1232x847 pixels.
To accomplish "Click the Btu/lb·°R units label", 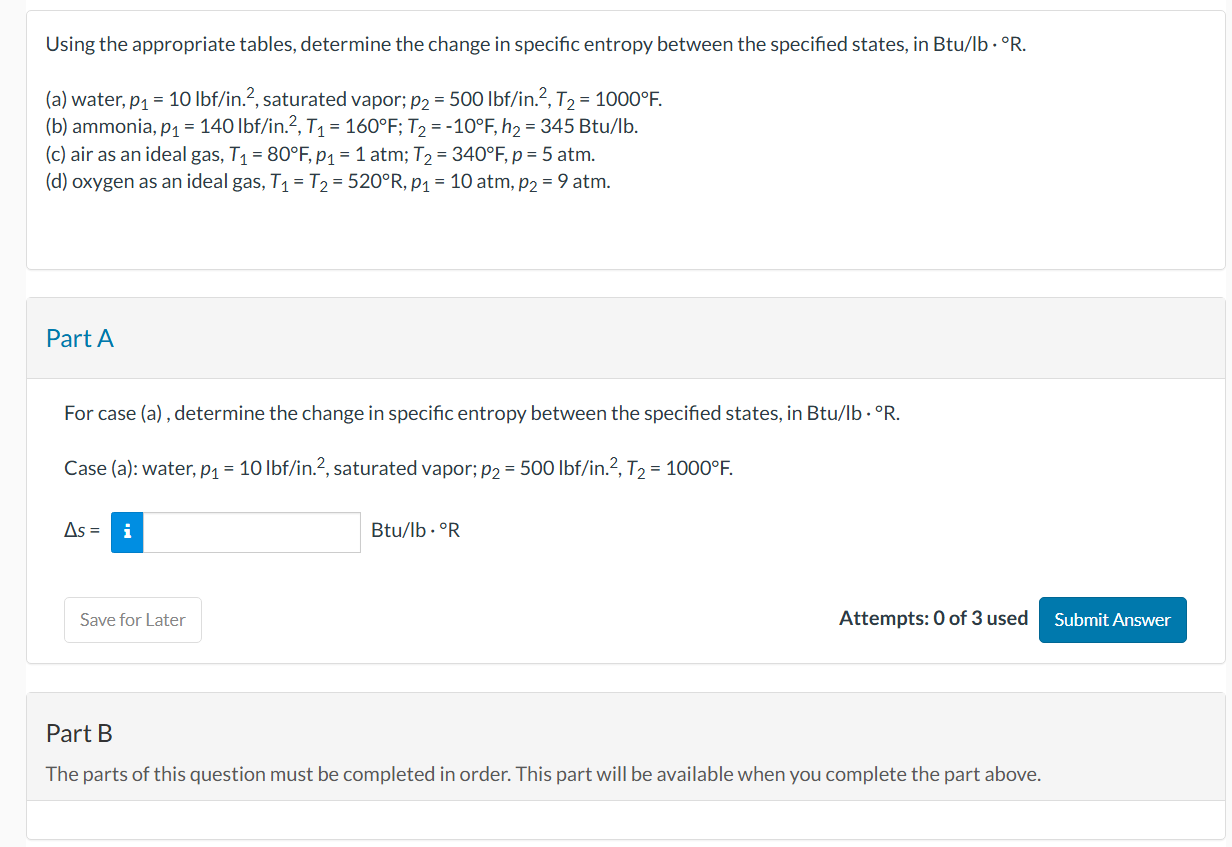I will click(x=415, y=530).
